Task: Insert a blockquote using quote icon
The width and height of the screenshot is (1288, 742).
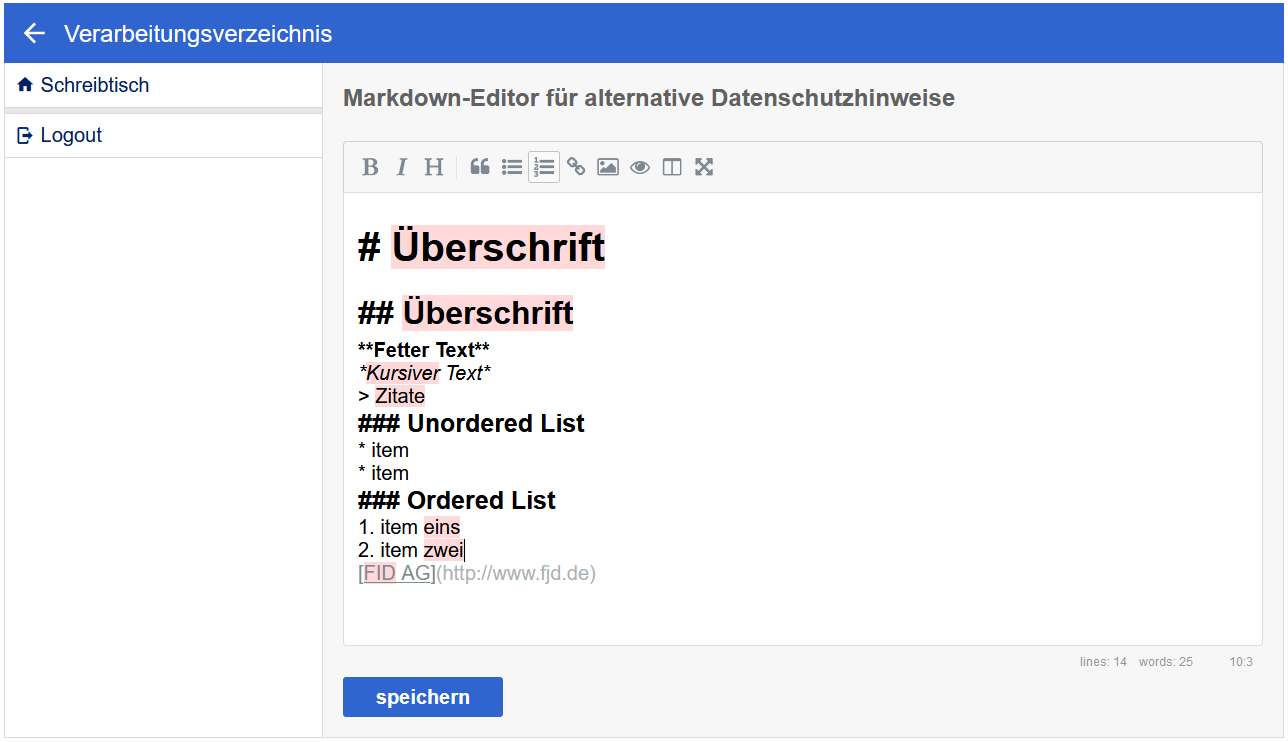Action: 480,167
